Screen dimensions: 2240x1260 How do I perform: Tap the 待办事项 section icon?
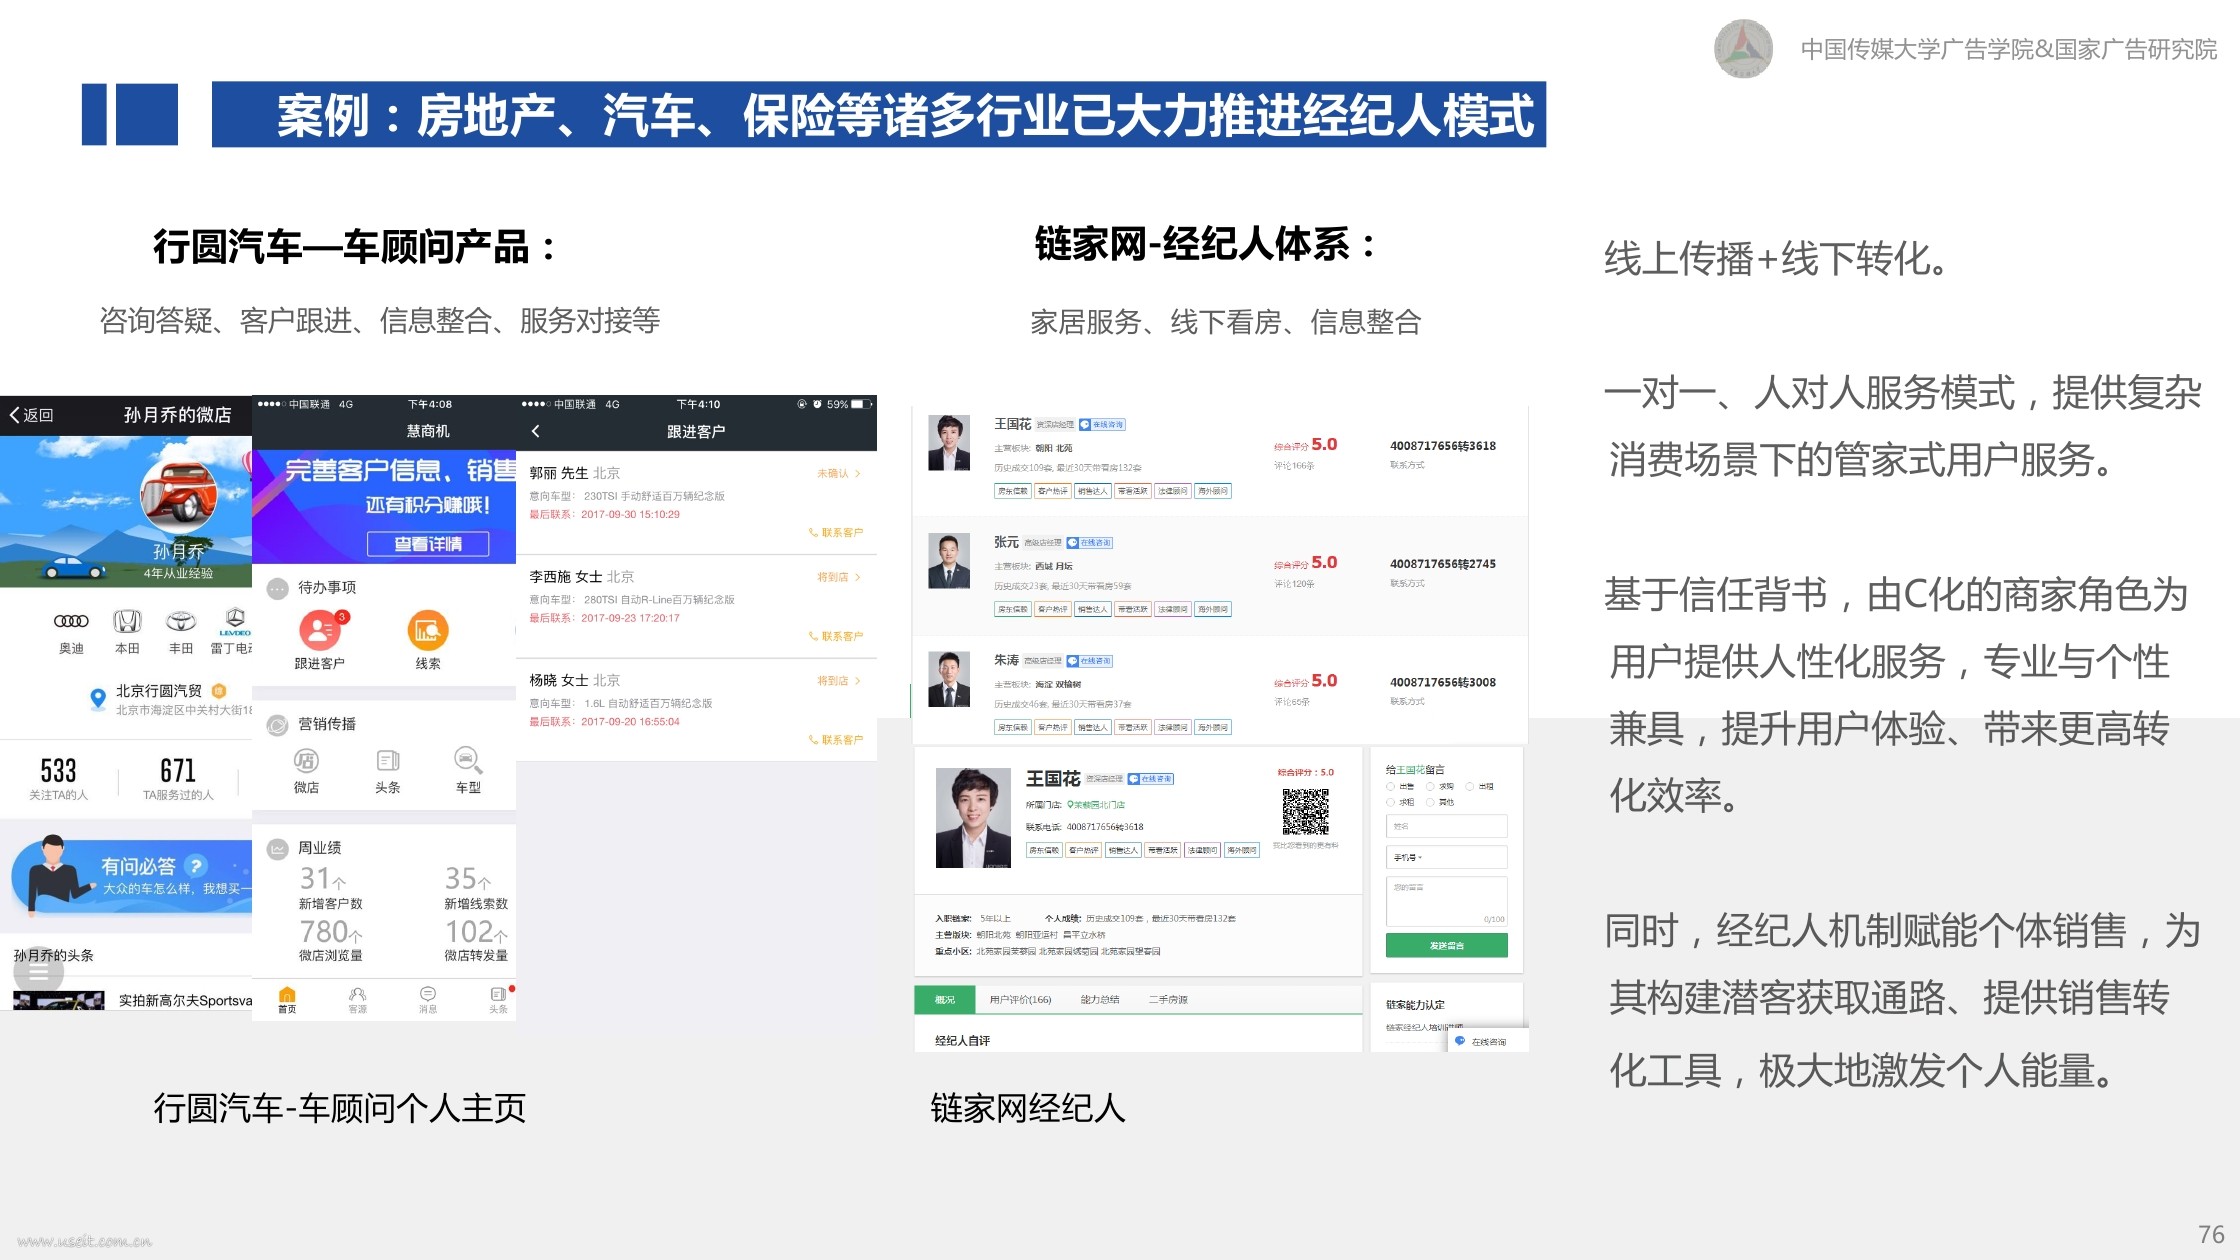(x=277, y=588)
